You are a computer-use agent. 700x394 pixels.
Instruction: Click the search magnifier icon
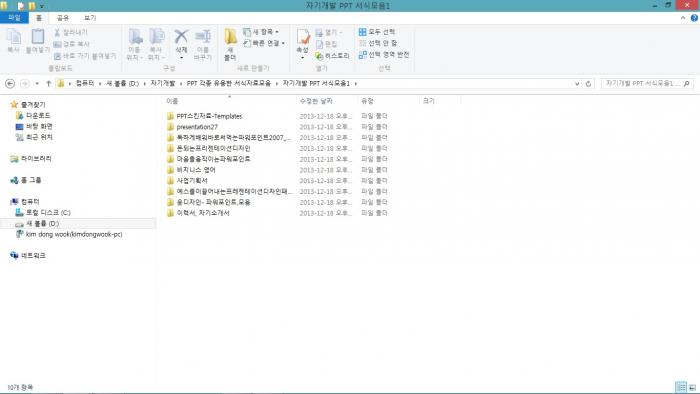(687, 83)
